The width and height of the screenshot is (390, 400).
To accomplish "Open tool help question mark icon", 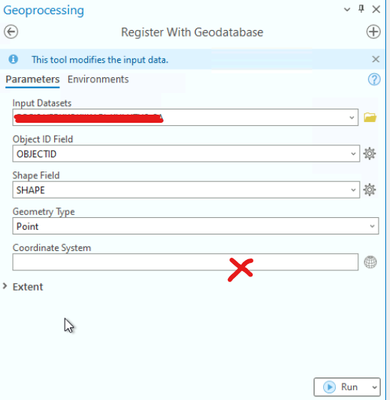I will pos(374,80).
